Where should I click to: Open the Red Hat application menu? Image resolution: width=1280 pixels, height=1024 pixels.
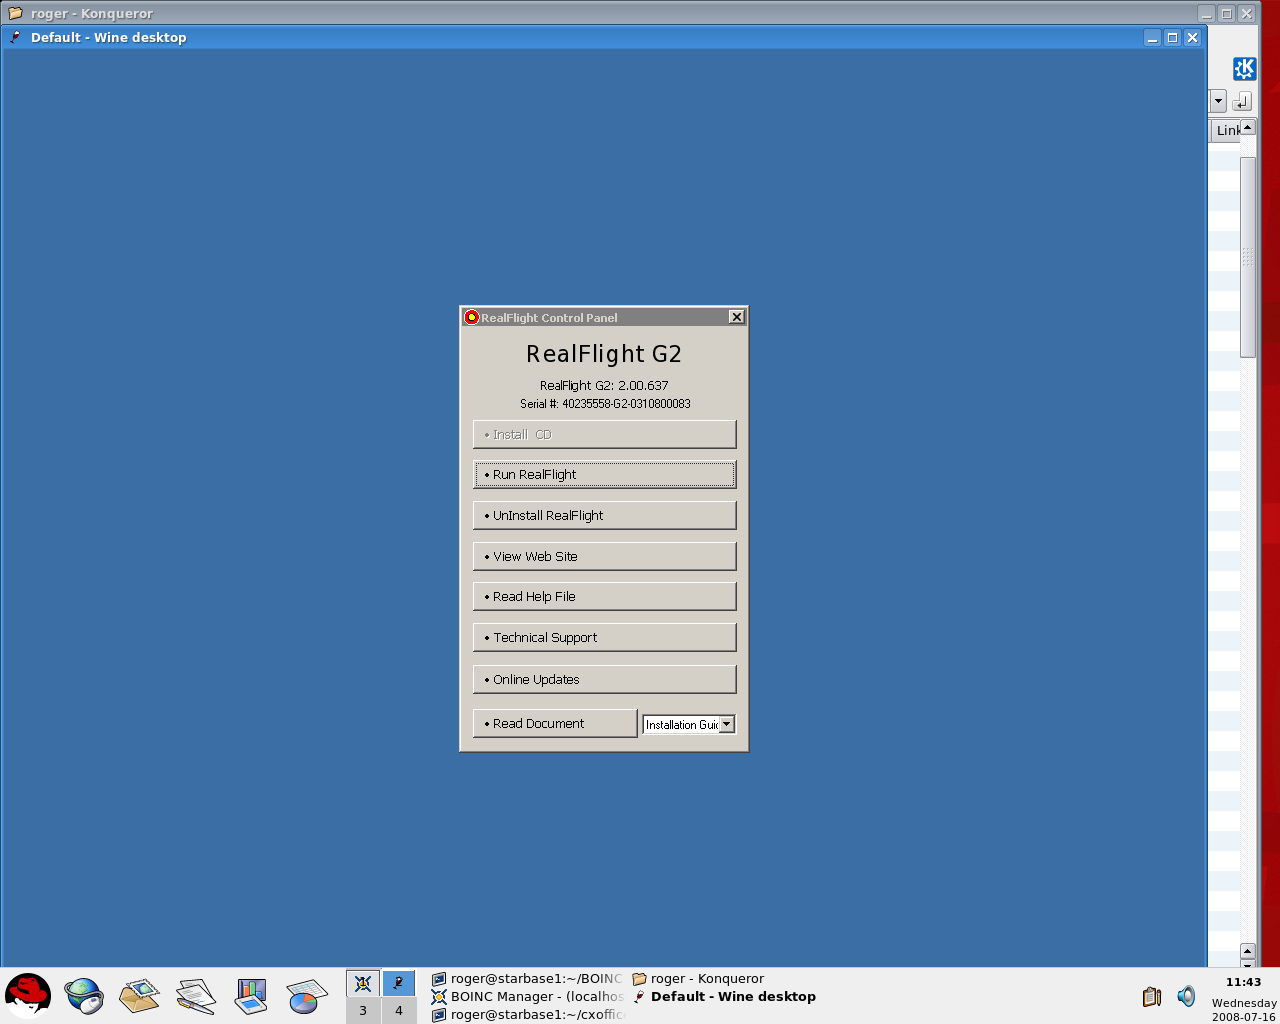click(x=28, y=996)
